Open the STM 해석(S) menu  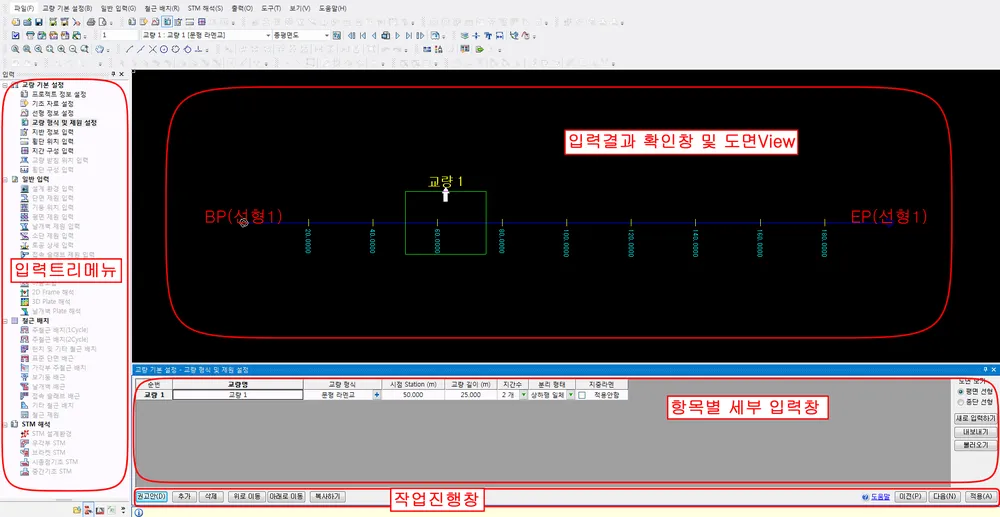pyautogui.click(x=205, y=8)
